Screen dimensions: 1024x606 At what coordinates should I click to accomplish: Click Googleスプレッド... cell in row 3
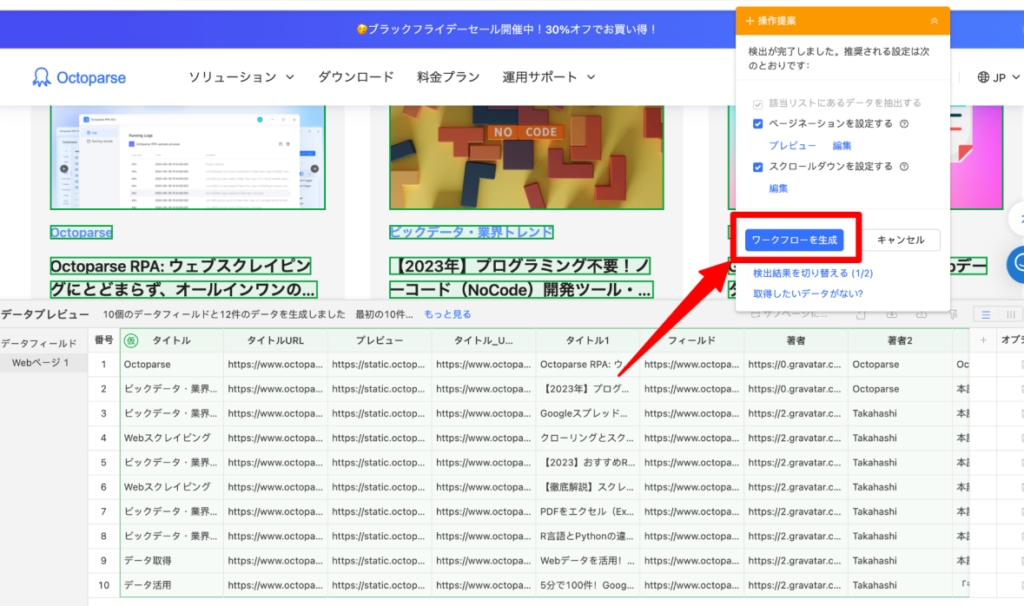click(x=588, y=413)
